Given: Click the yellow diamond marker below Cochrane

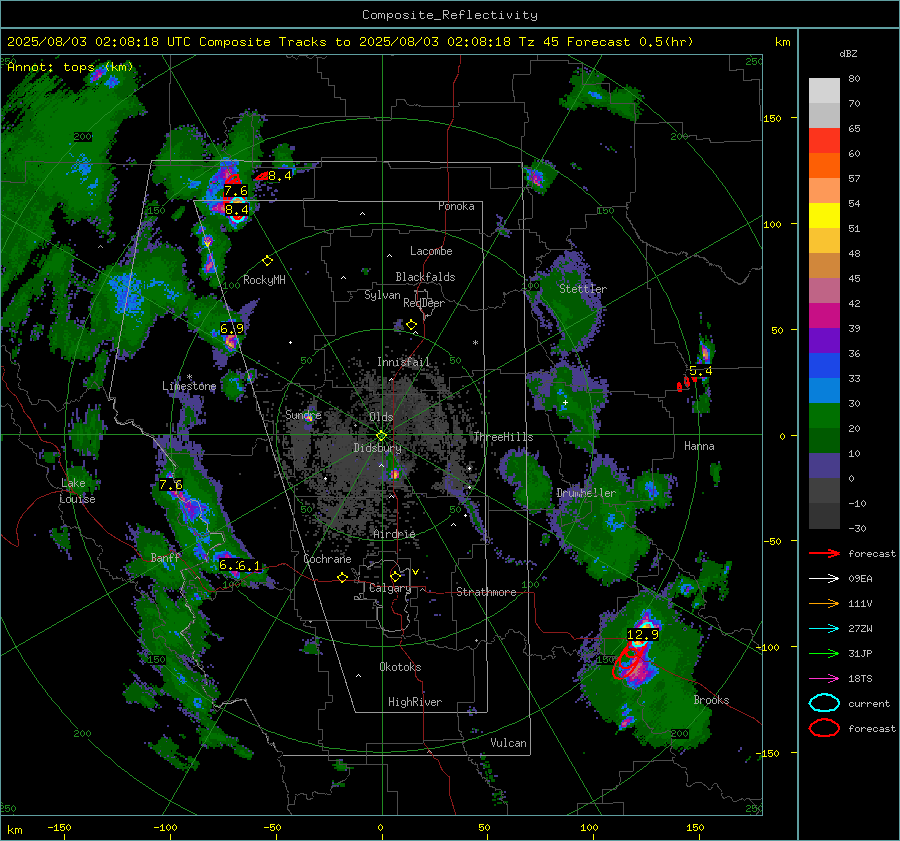Looking at the screenshot, I should (342, 578).
